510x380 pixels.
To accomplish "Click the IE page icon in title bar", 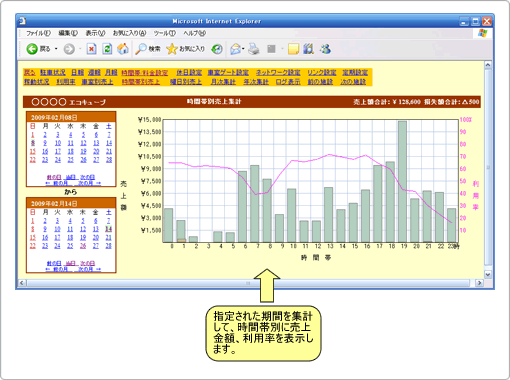I will tap(22, 21).
